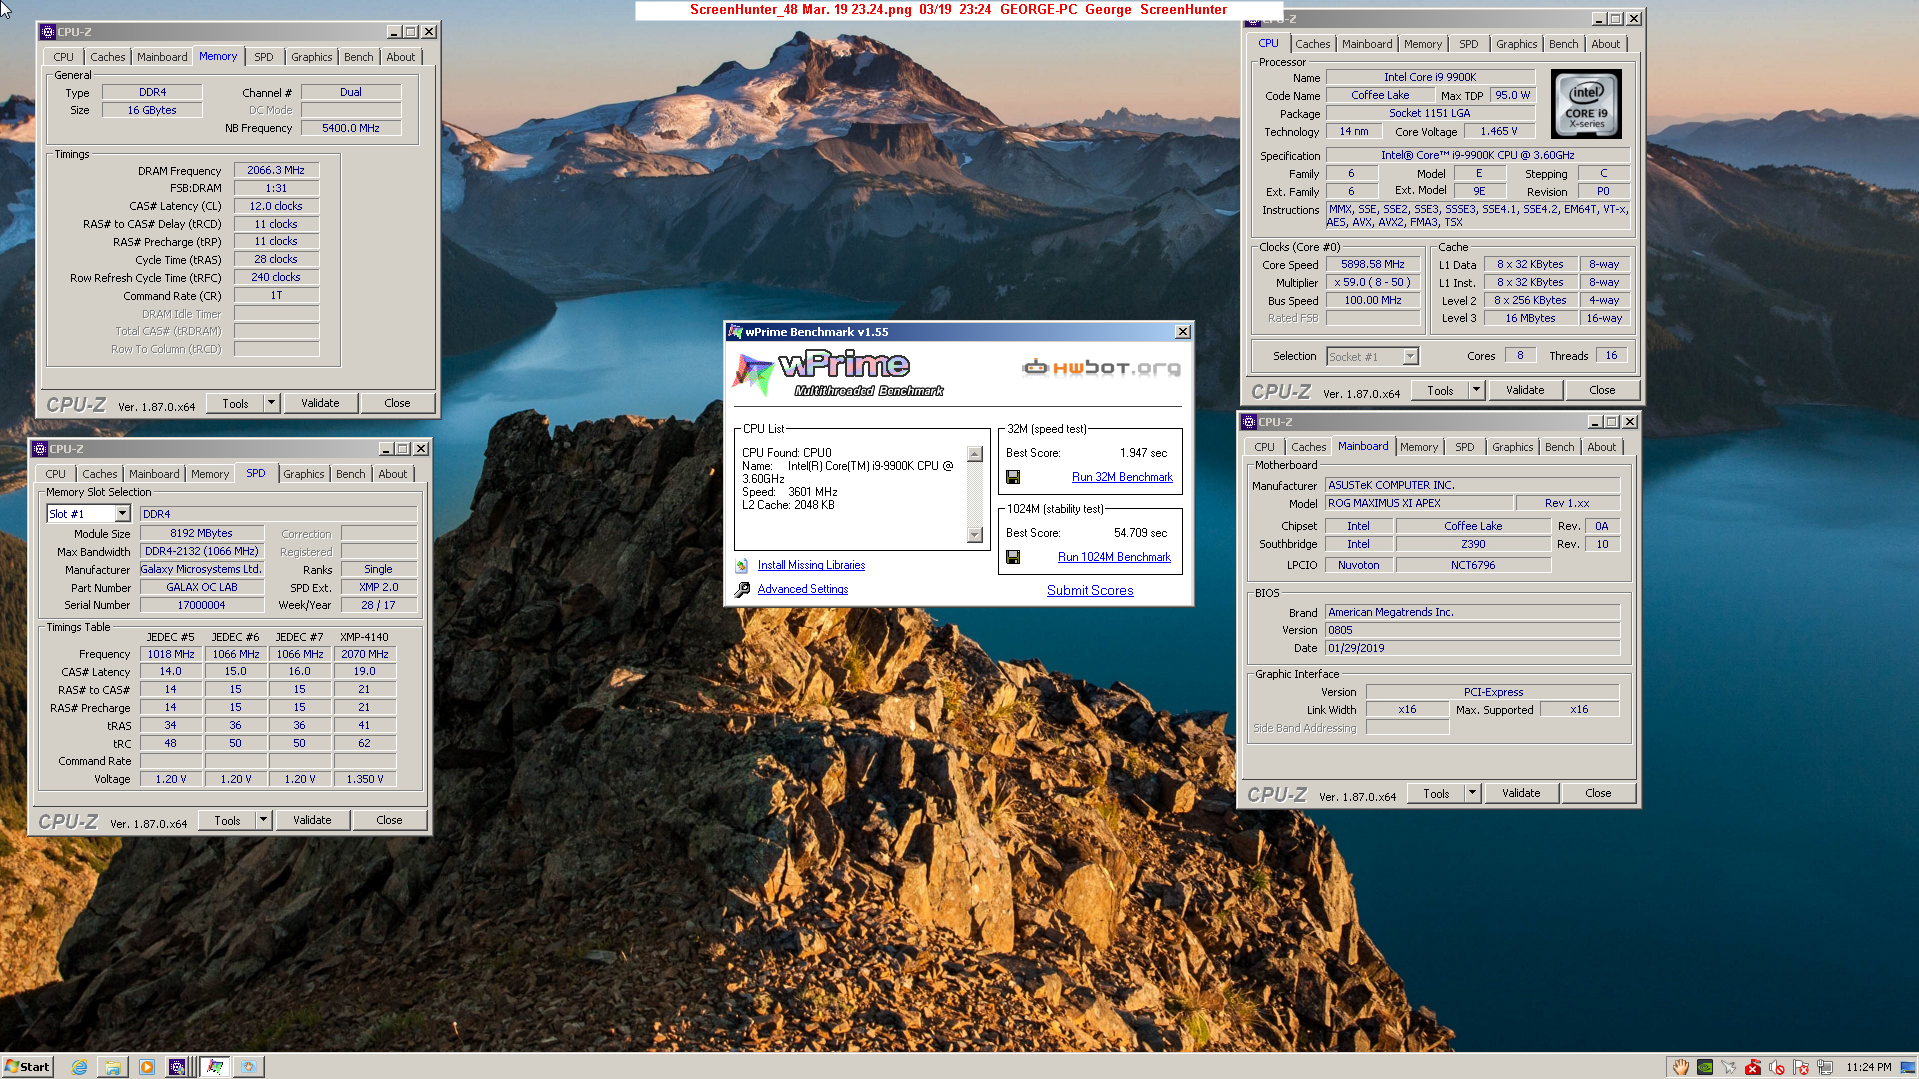The width and height of the screenshot is (1919, 1079).
Task: Click the save icon under 32M speed test
Action: 1013,478
